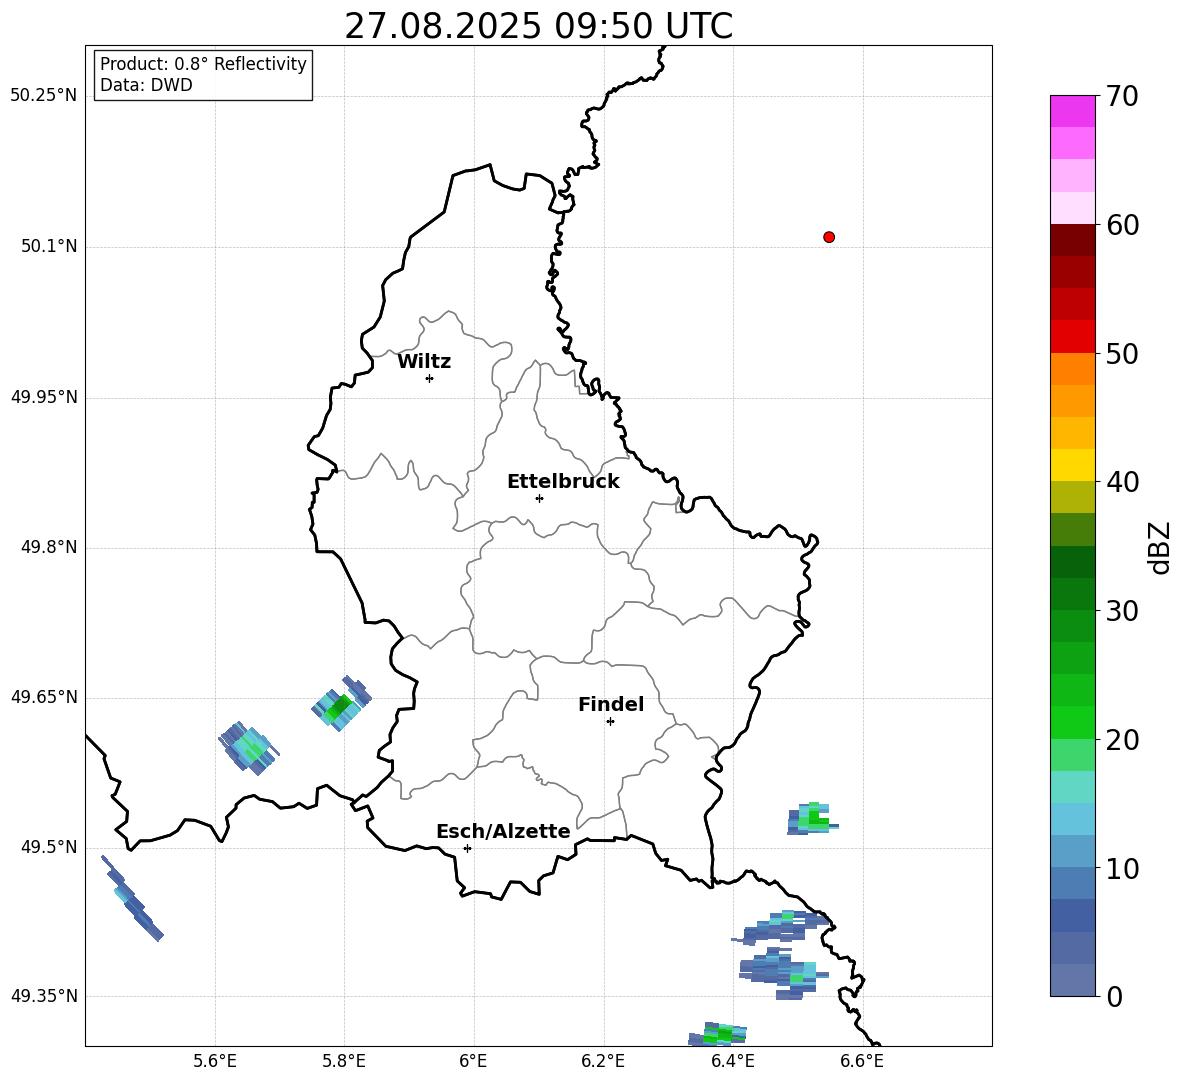
Task: Select the Findel station label
Action: coord(611,704)
